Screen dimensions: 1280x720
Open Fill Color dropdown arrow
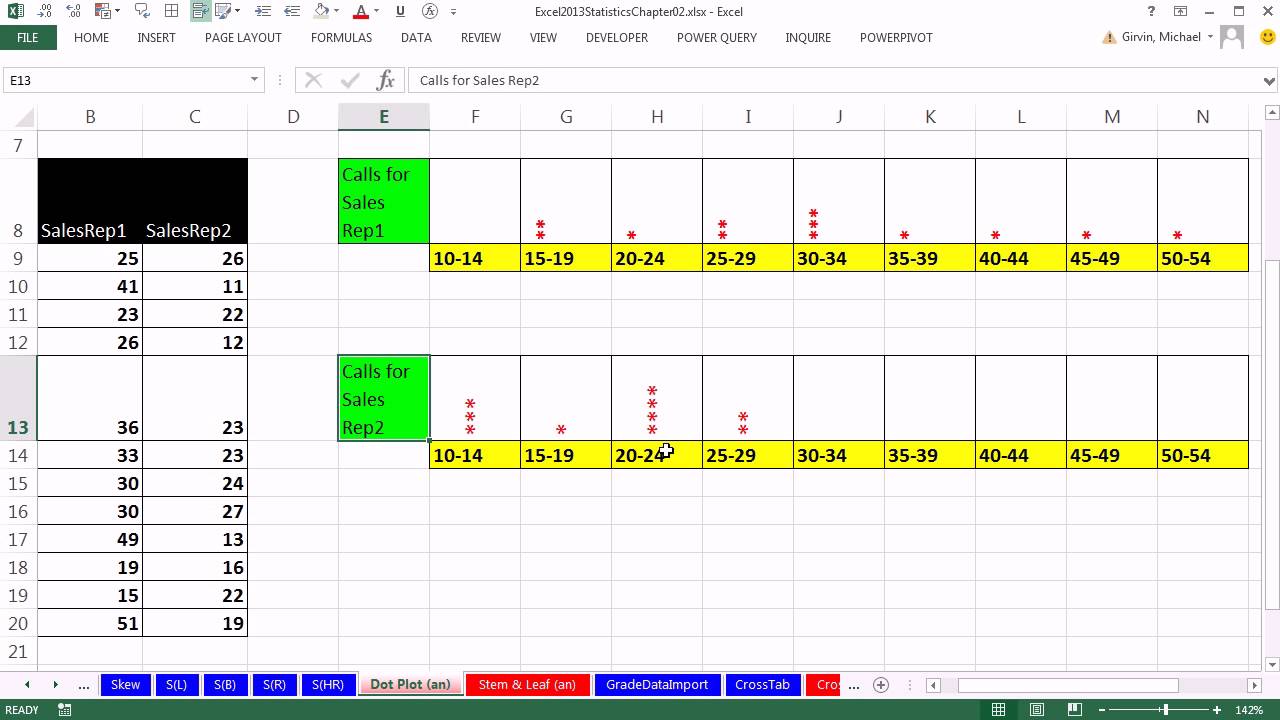coord(338,12)
